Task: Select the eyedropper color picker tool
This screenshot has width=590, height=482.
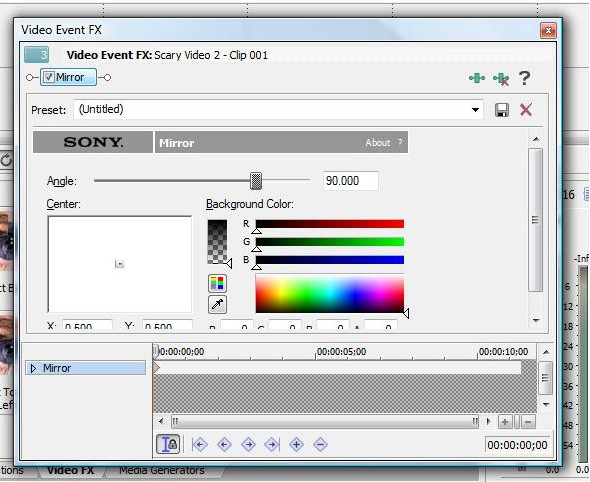Action: (x=217, y=304)
